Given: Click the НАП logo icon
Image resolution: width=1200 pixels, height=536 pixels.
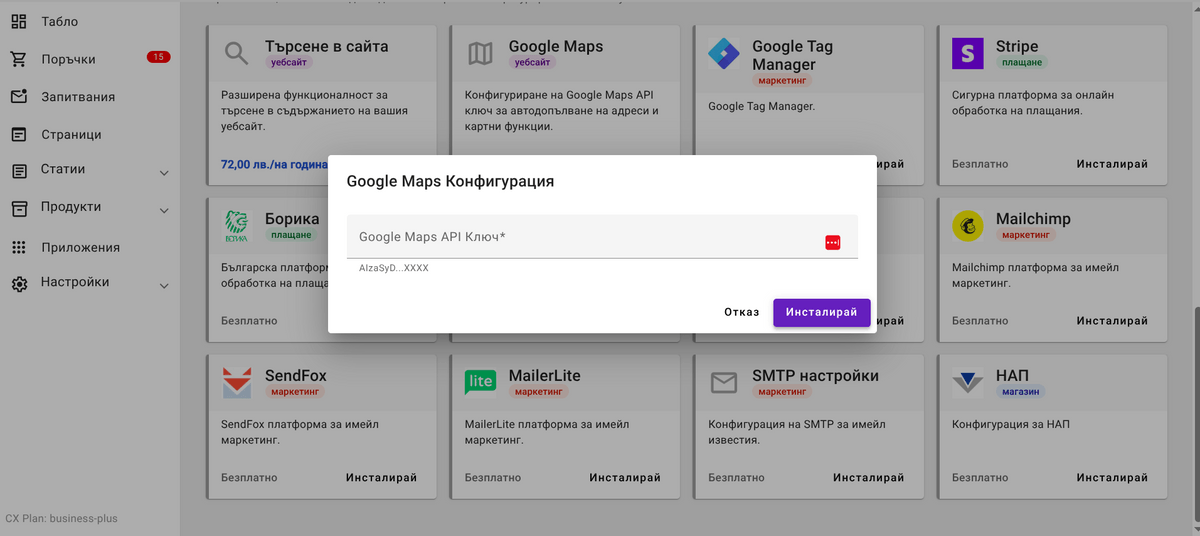Looking at the screenshot, I should (x=967, y=383).
